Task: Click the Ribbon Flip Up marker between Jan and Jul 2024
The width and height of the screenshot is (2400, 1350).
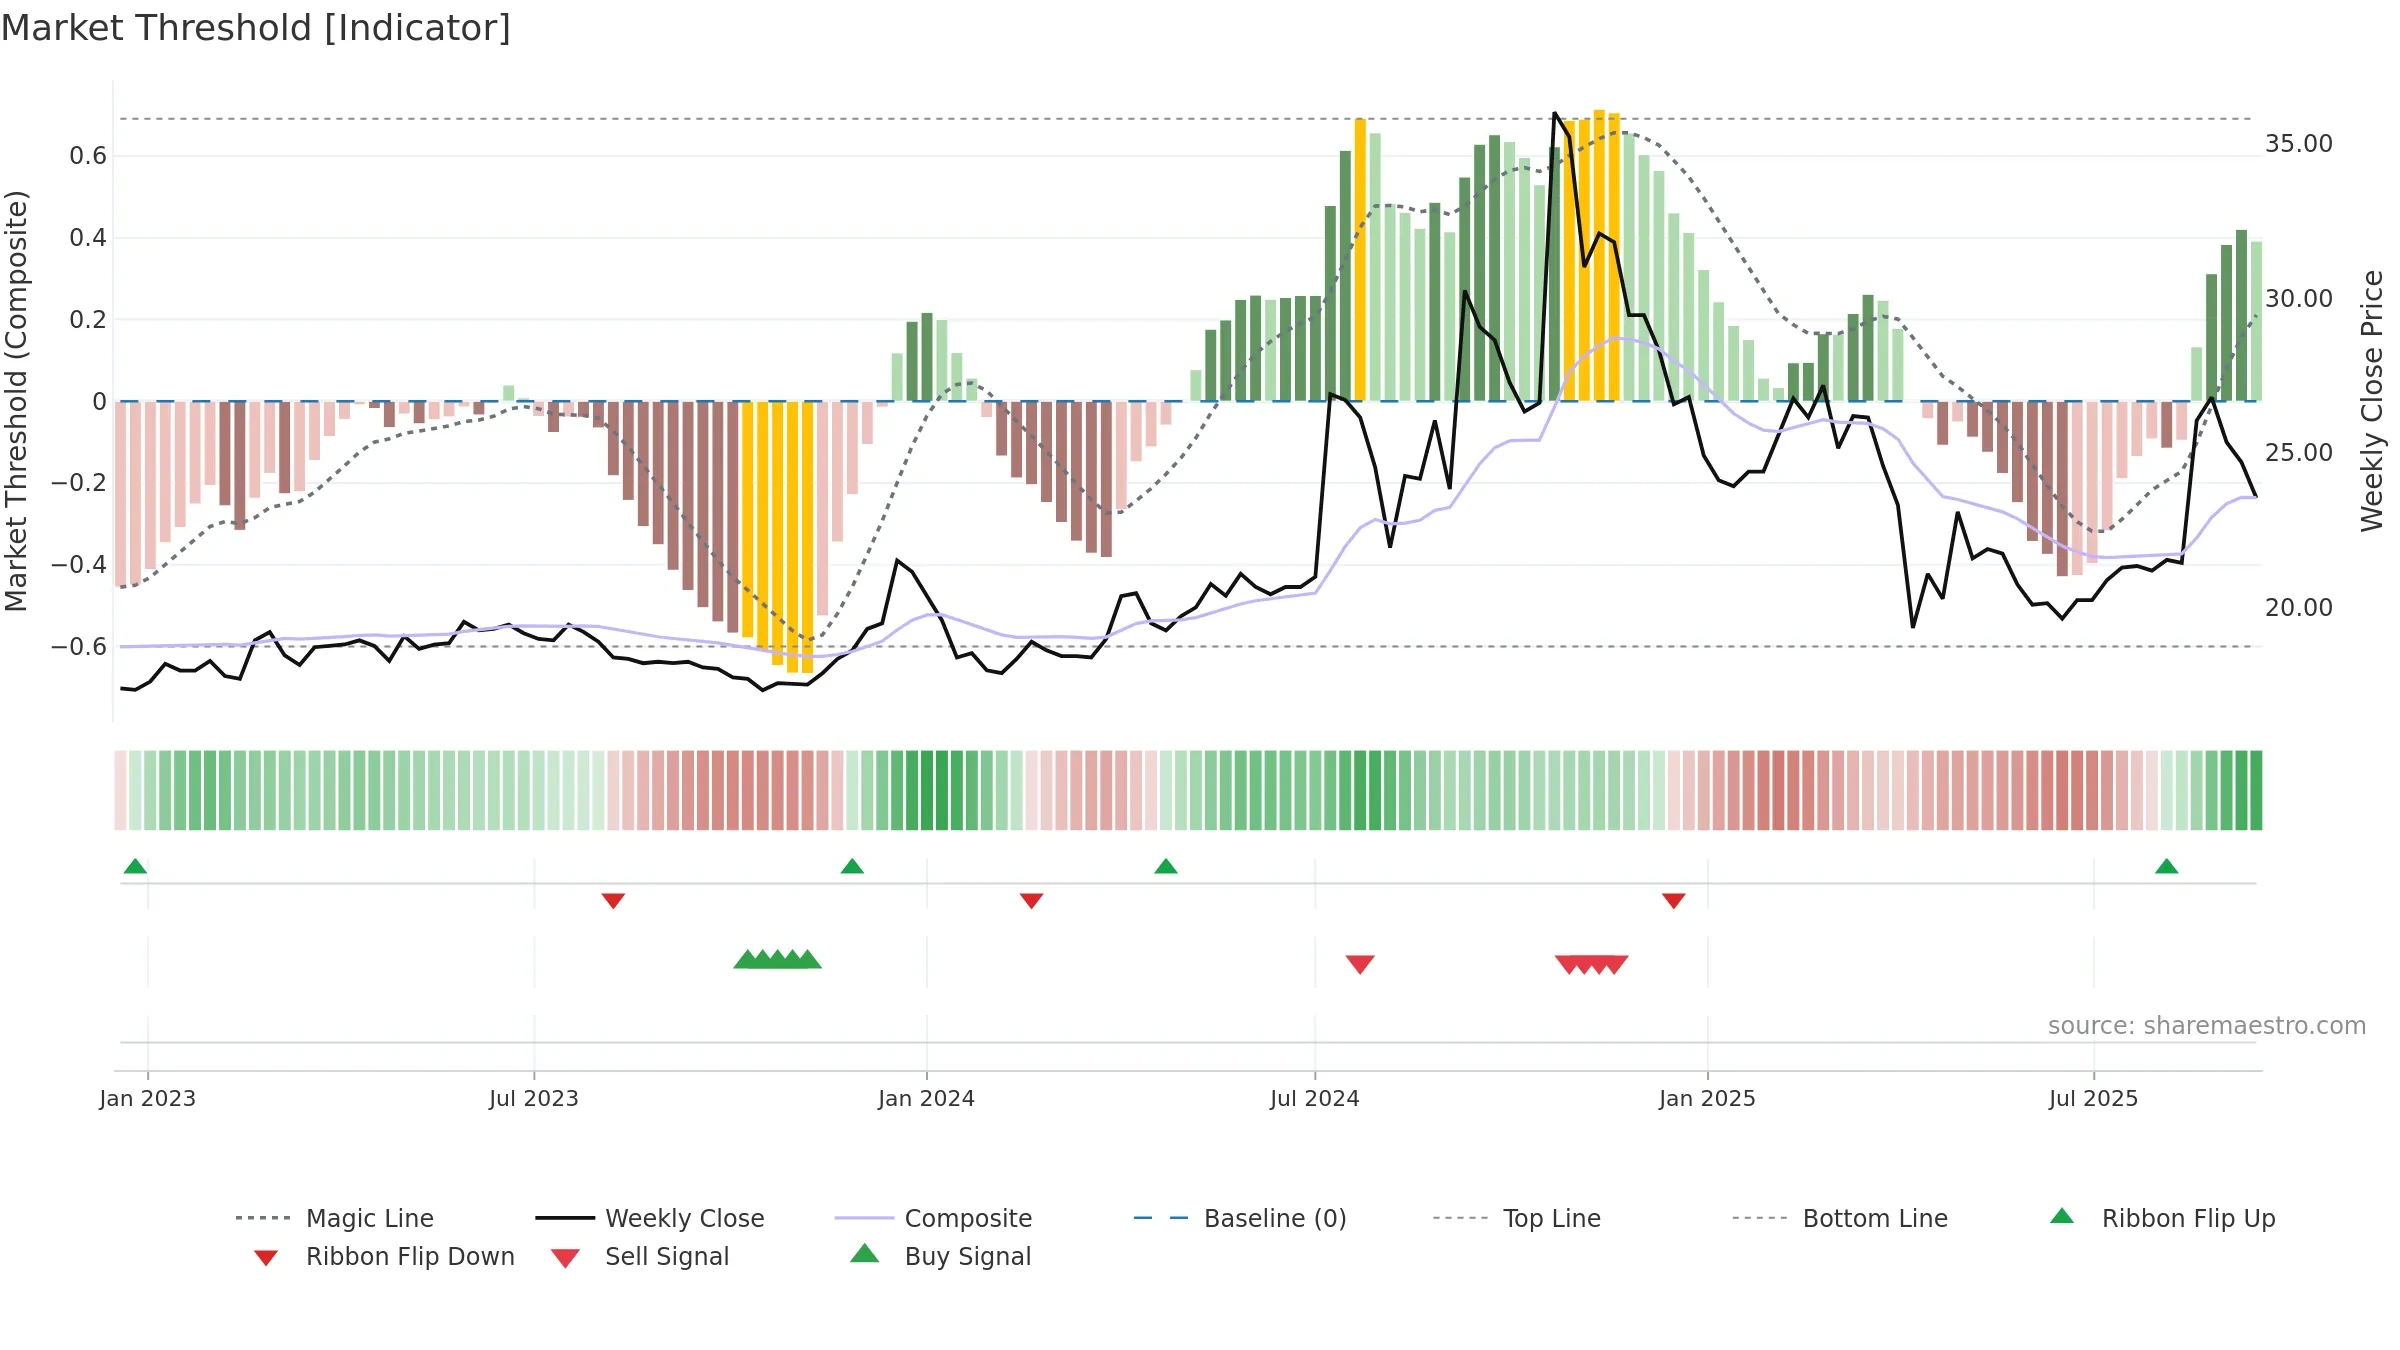Action: point(1166,866)
